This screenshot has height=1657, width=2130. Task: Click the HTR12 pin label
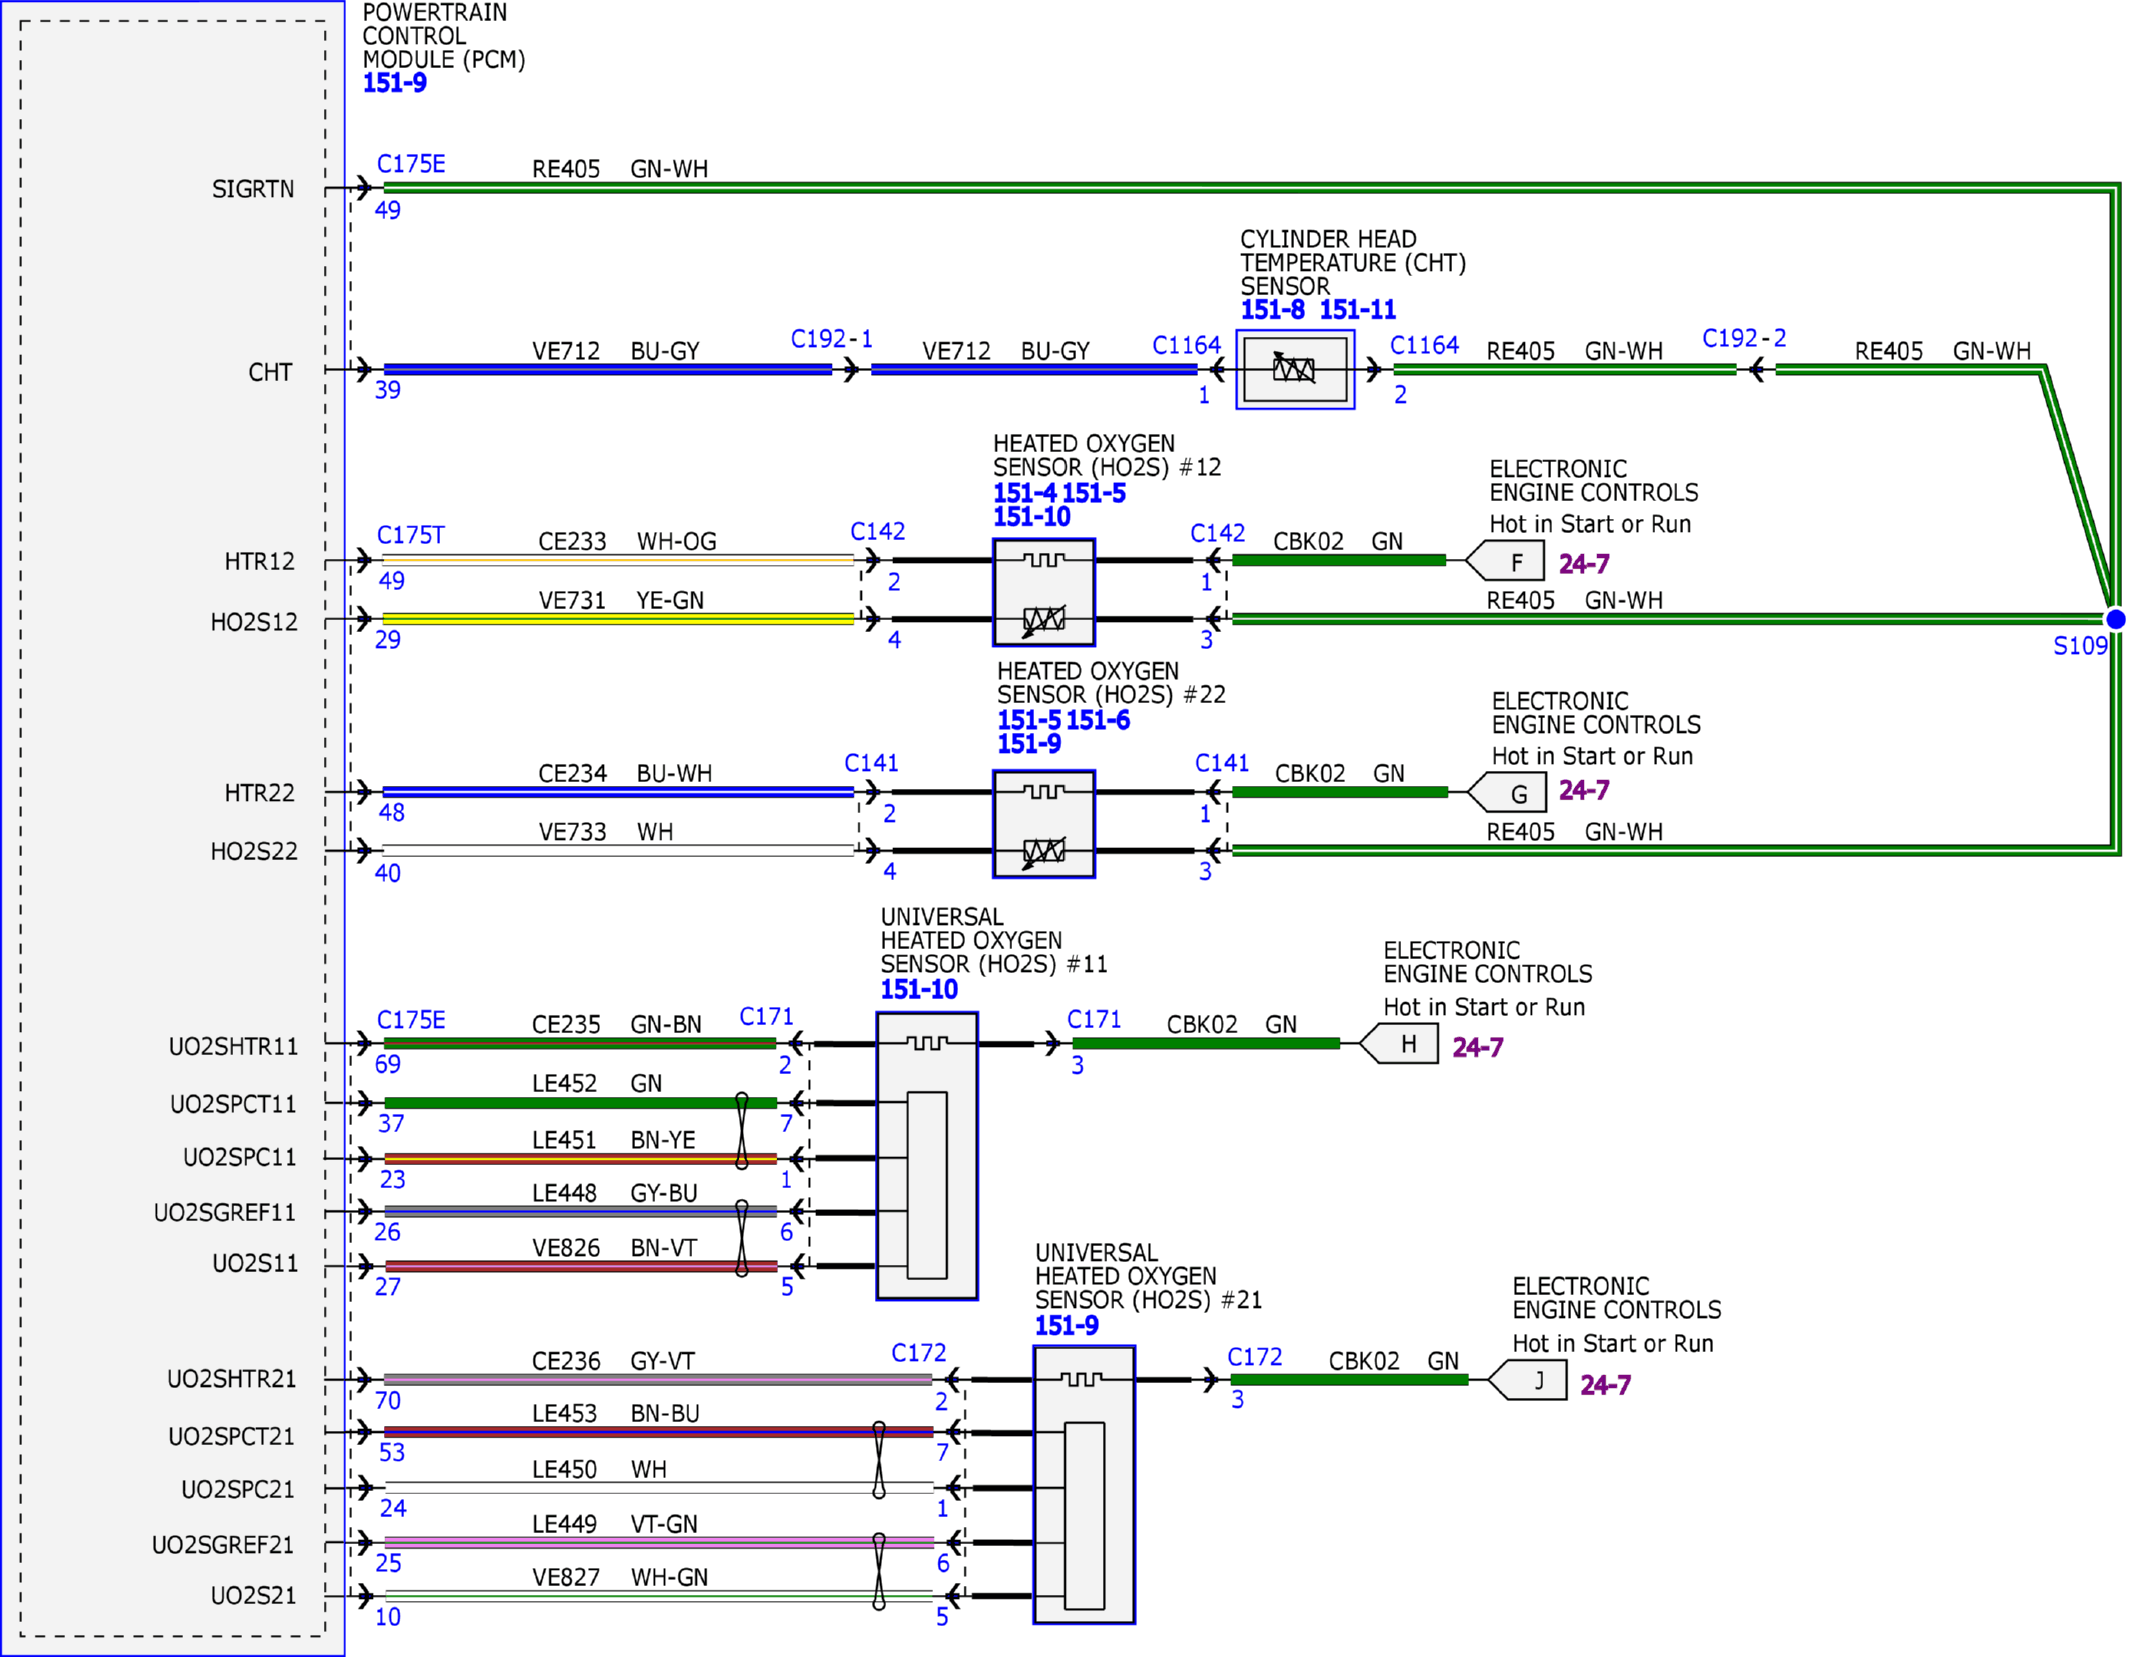tap(259, 561)
